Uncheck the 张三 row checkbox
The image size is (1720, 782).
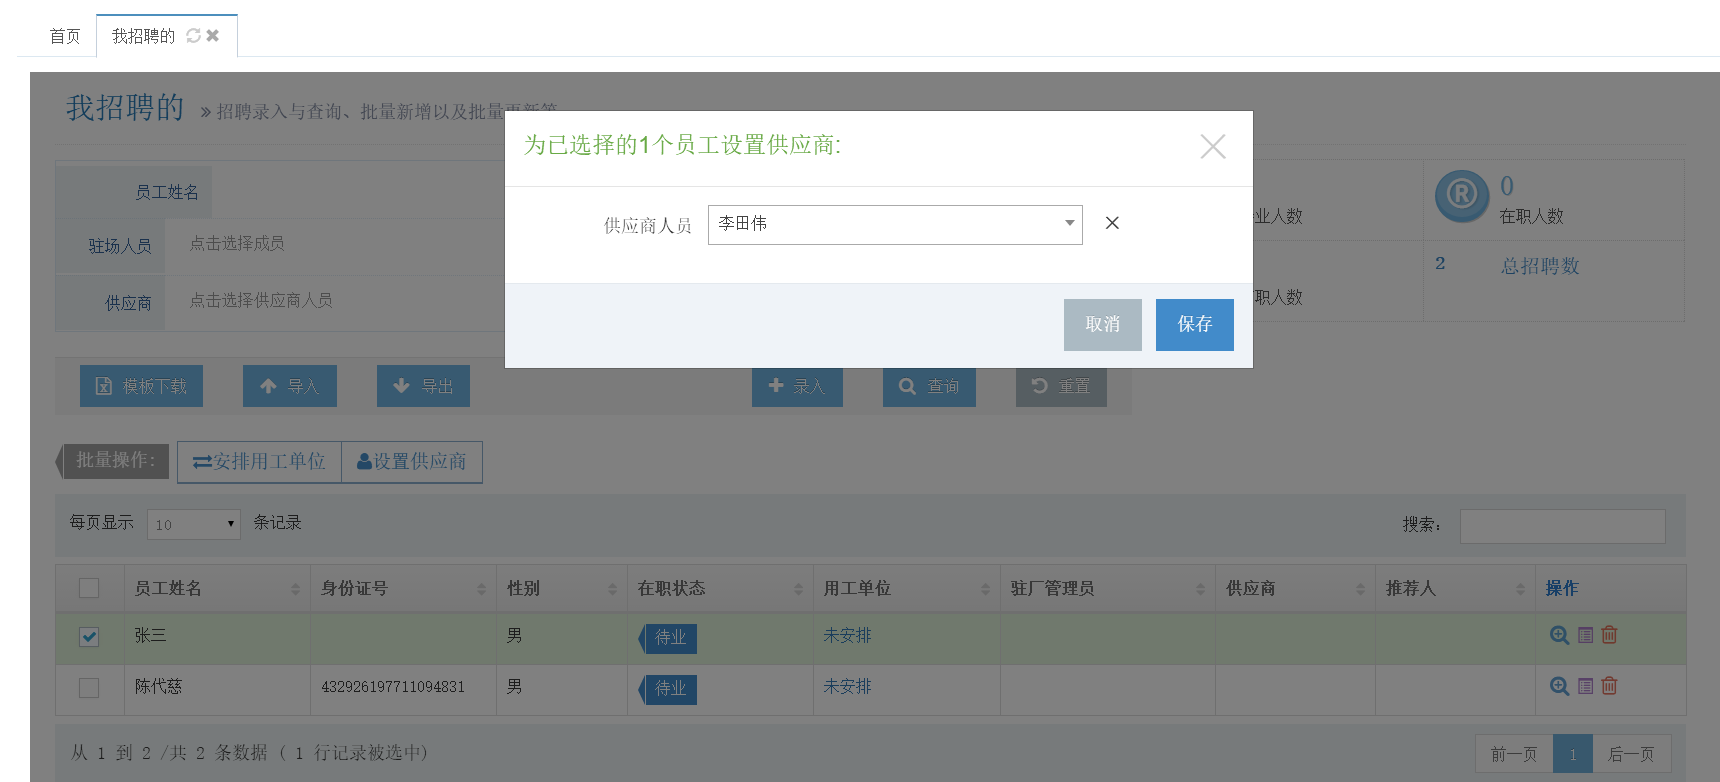coord(89,637)
